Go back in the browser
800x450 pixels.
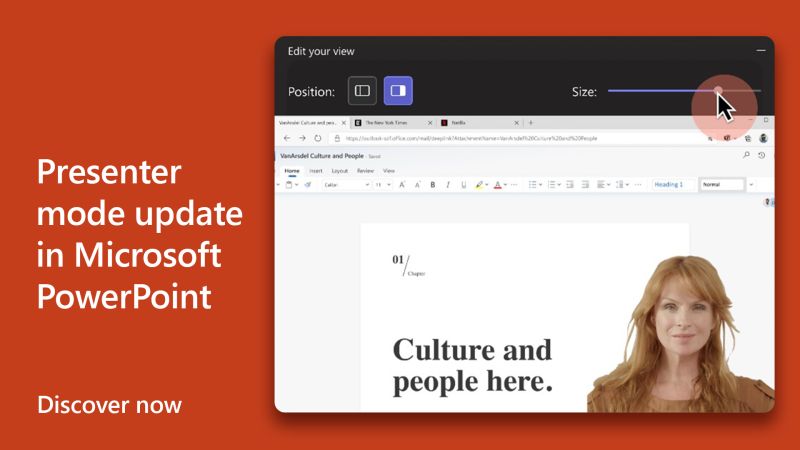point(287,138)
